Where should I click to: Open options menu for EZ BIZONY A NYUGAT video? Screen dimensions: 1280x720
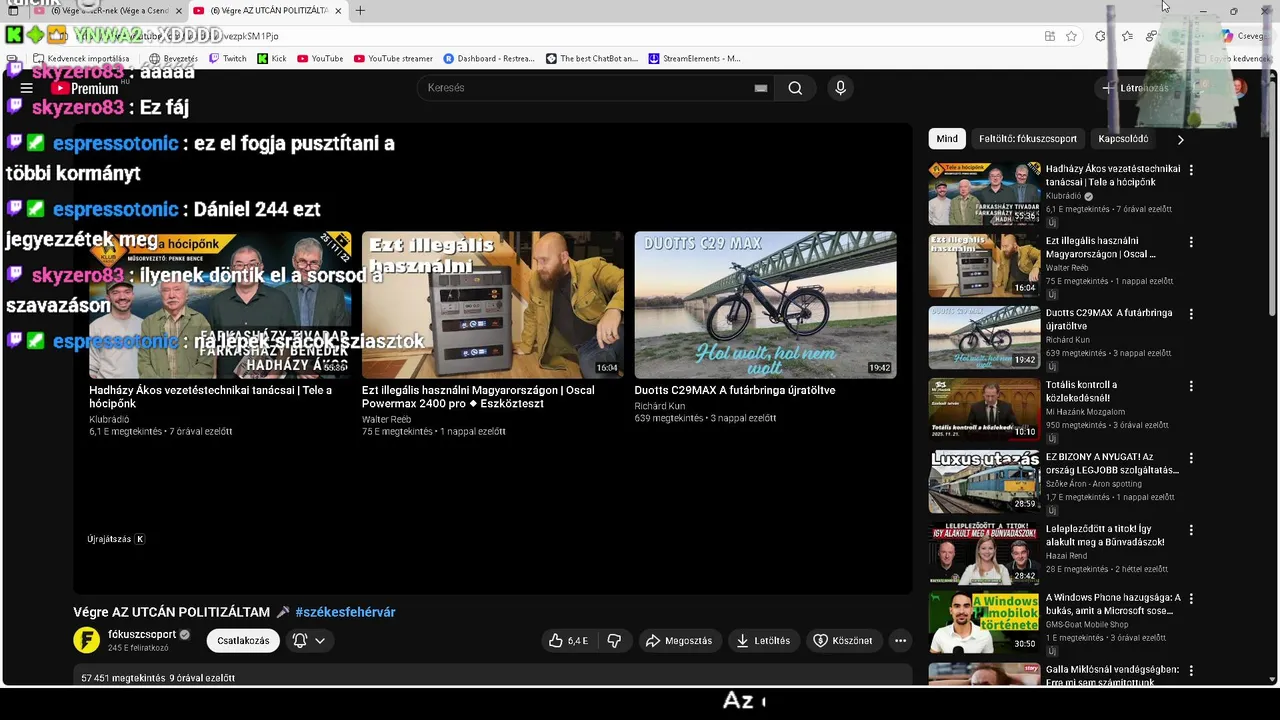tap(1191, 458)
